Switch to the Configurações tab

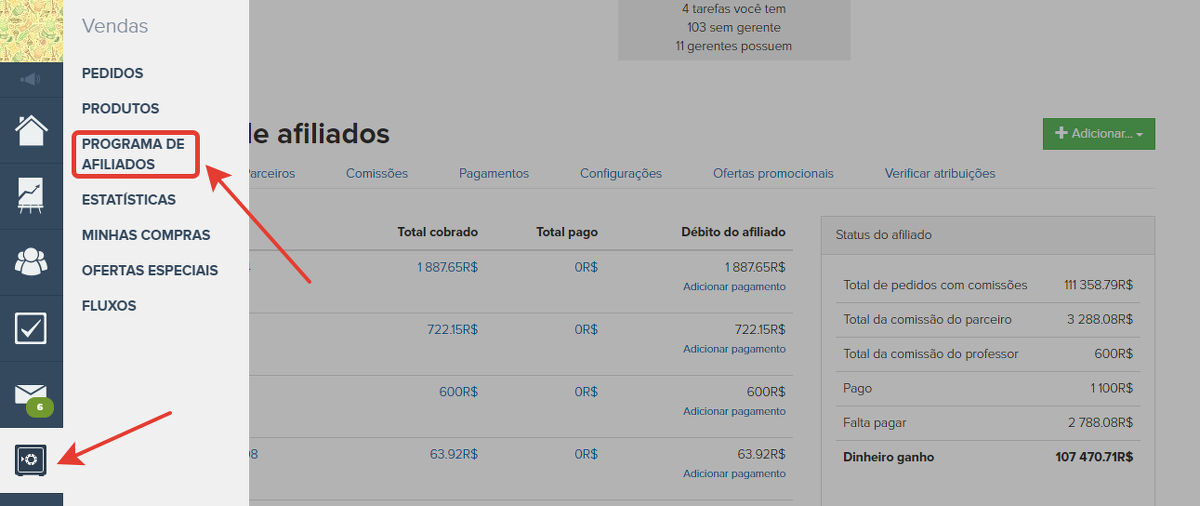coord(620,173)
